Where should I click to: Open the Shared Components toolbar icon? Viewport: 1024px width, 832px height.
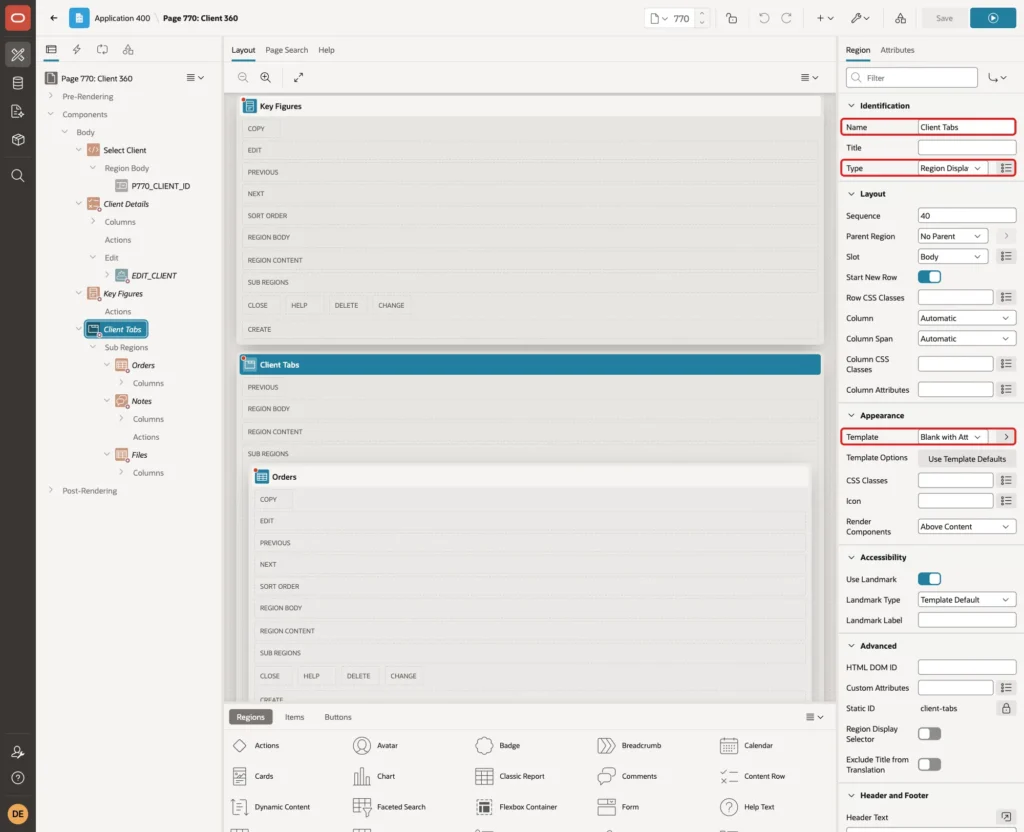click(x=900, y=18)
